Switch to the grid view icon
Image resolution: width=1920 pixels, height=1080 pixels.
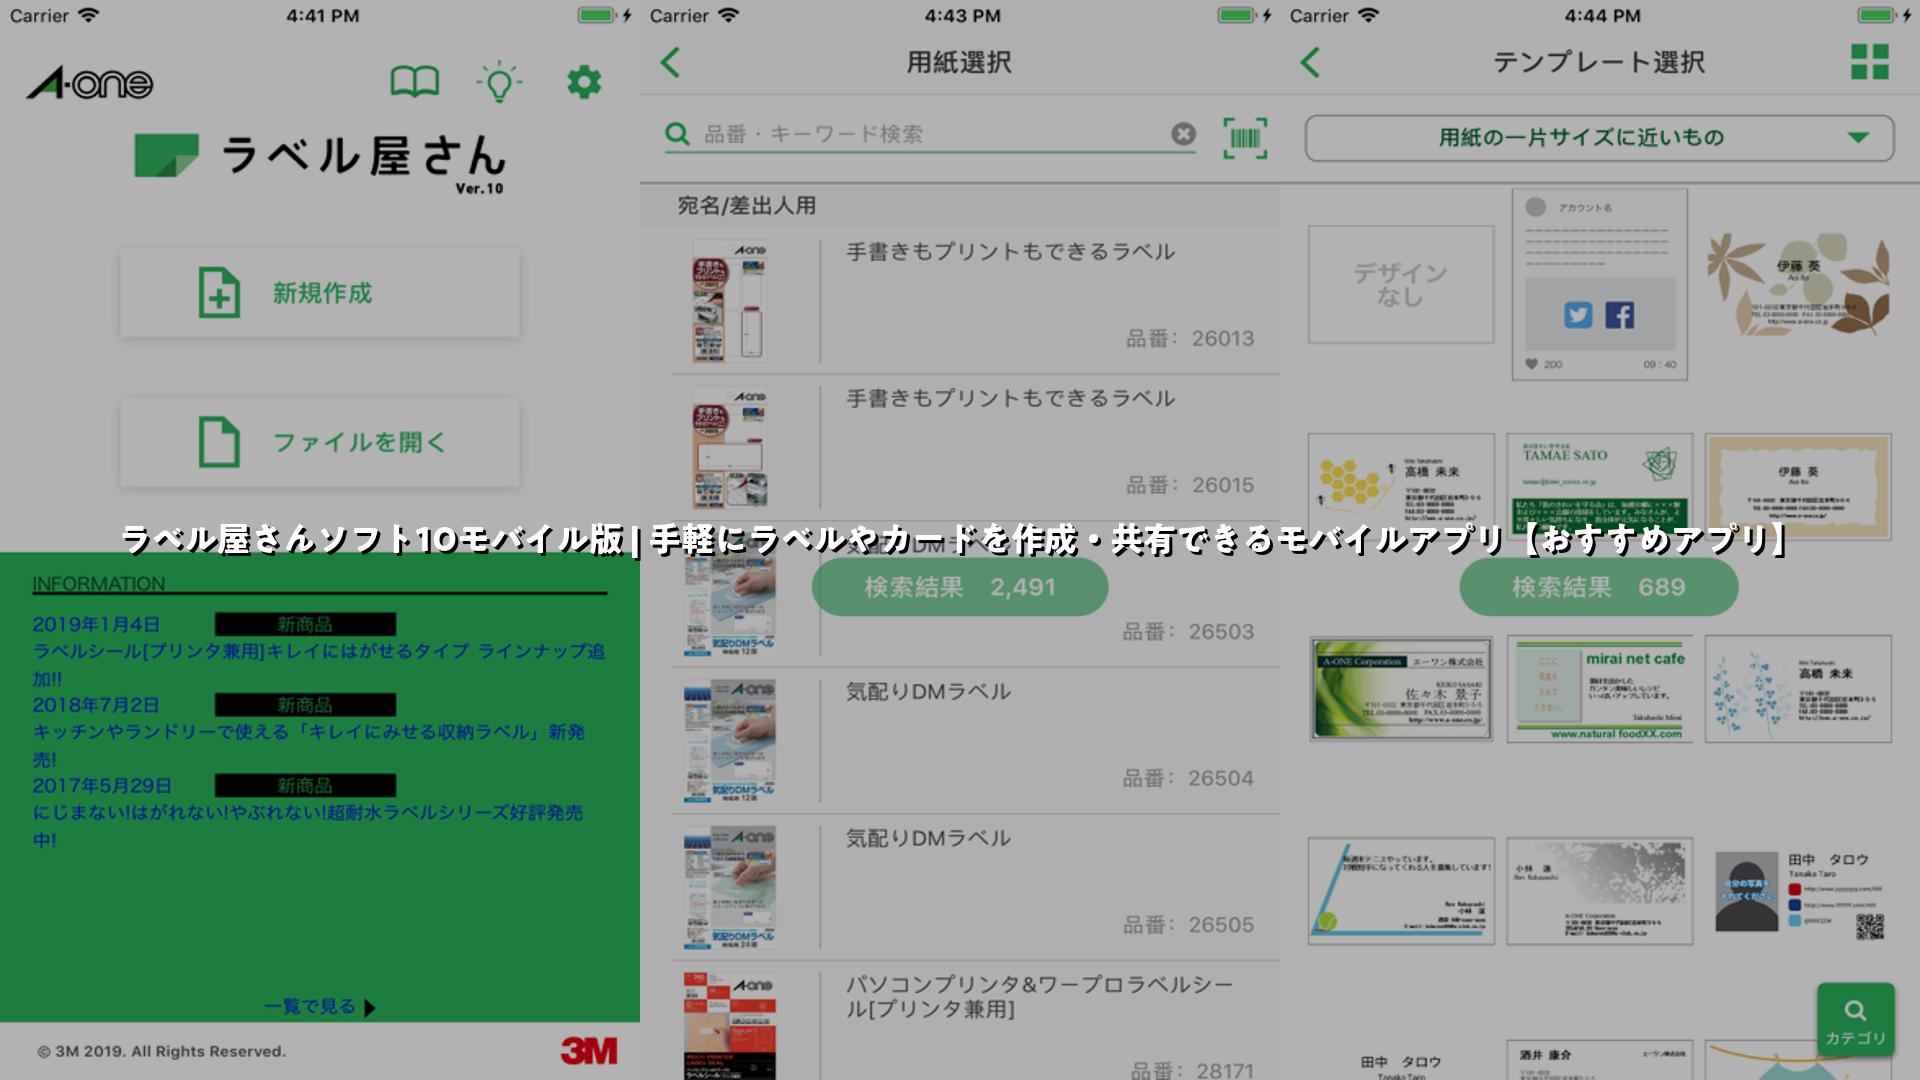pos(1870,62)
